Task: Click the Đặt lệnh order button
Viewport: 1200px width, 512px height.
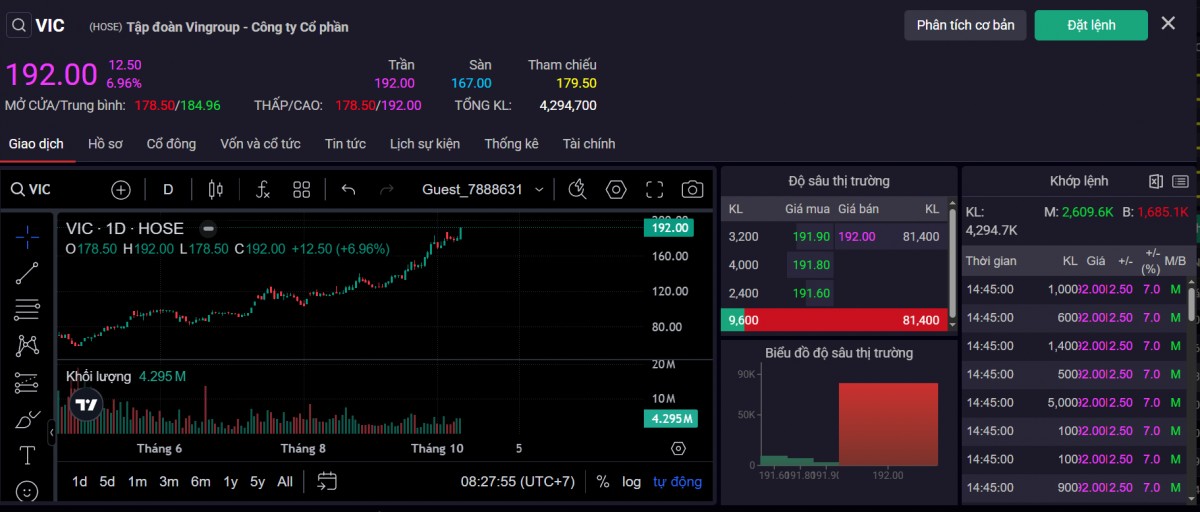Action: 1090,25
